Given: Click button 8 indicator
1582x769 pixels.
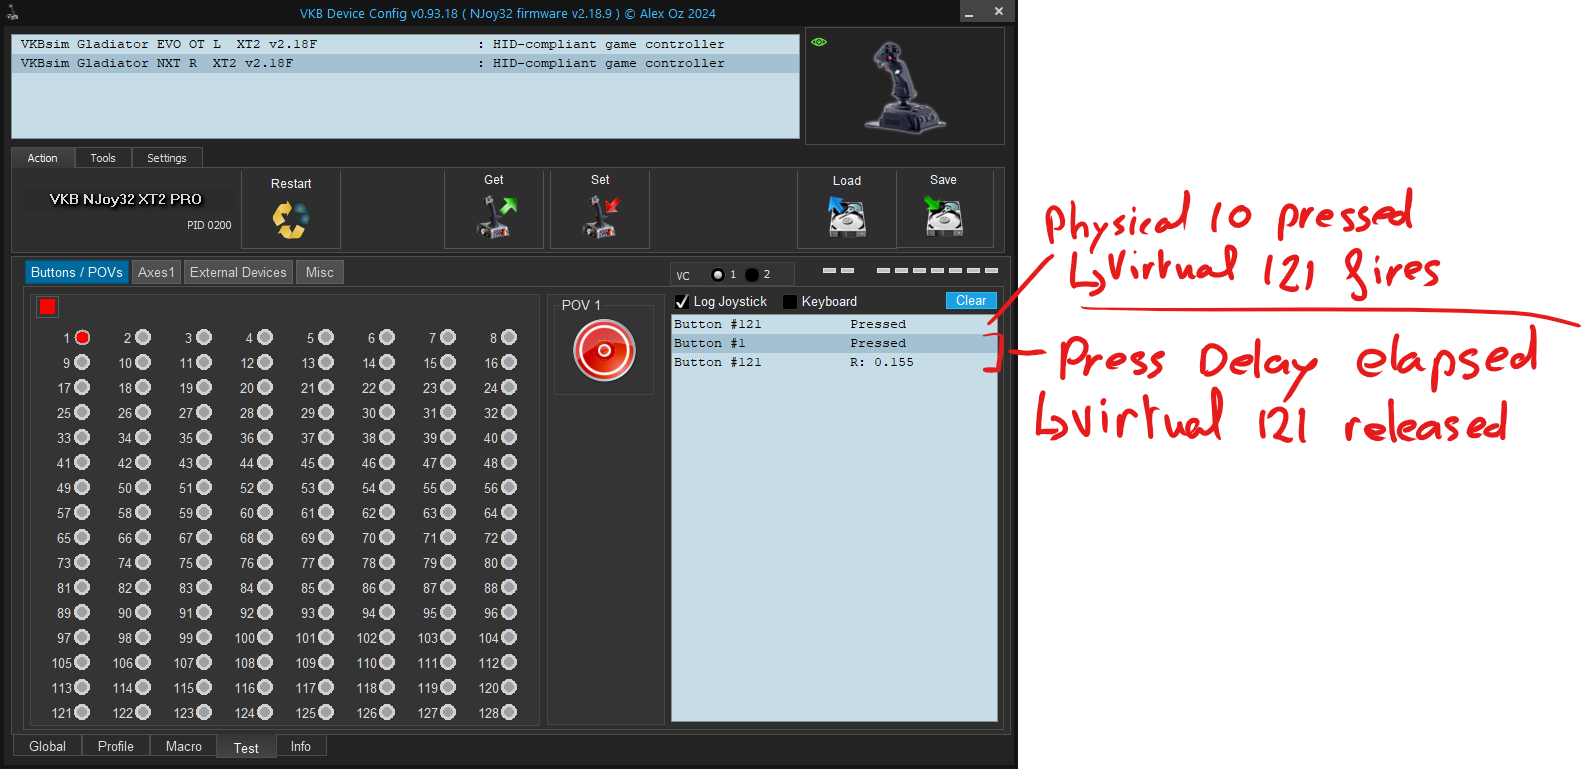Looking at the screenshot, I should click(x=509, y=338).
